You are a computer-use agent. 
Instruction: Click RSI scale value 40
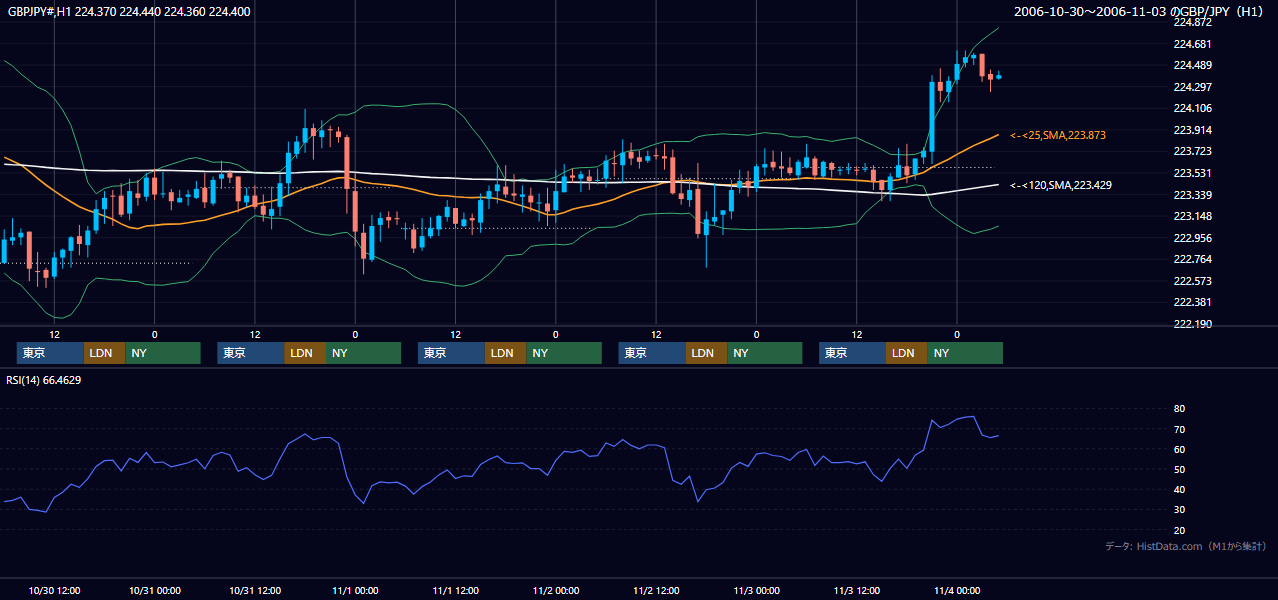(x=1179, y=489)
